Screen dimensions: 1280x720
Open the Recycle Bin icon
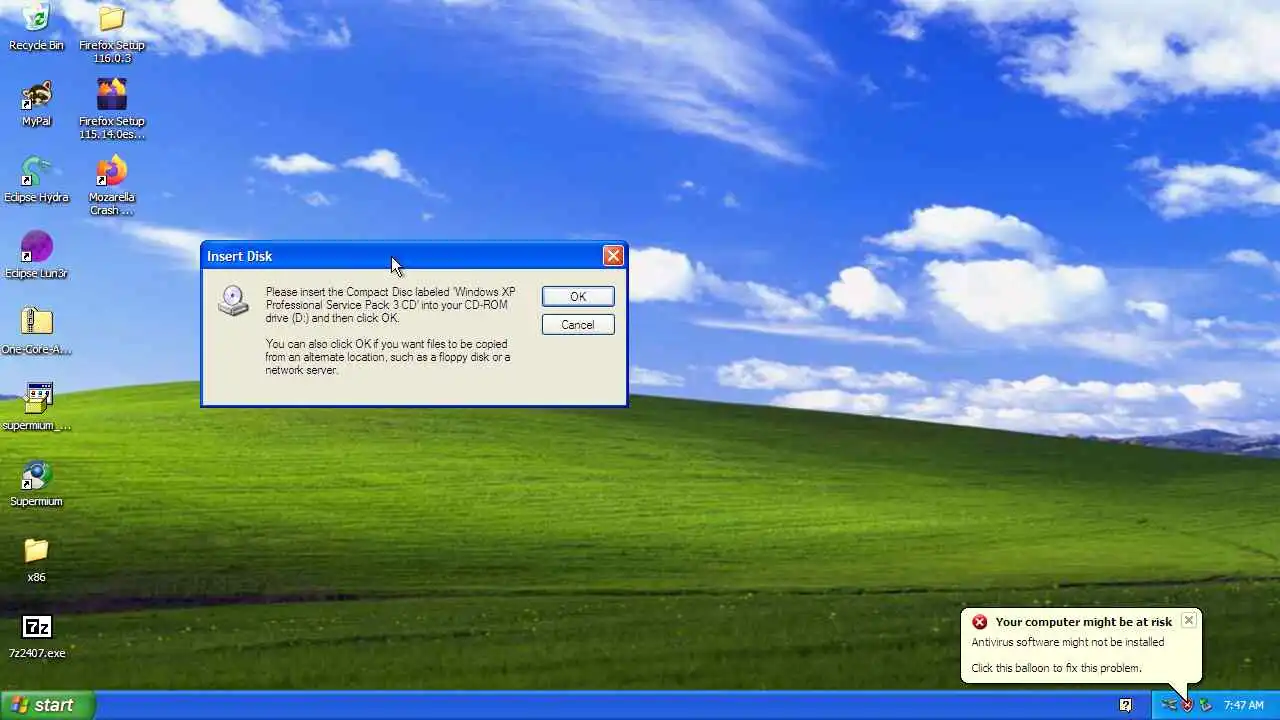[x=36, y=18]
